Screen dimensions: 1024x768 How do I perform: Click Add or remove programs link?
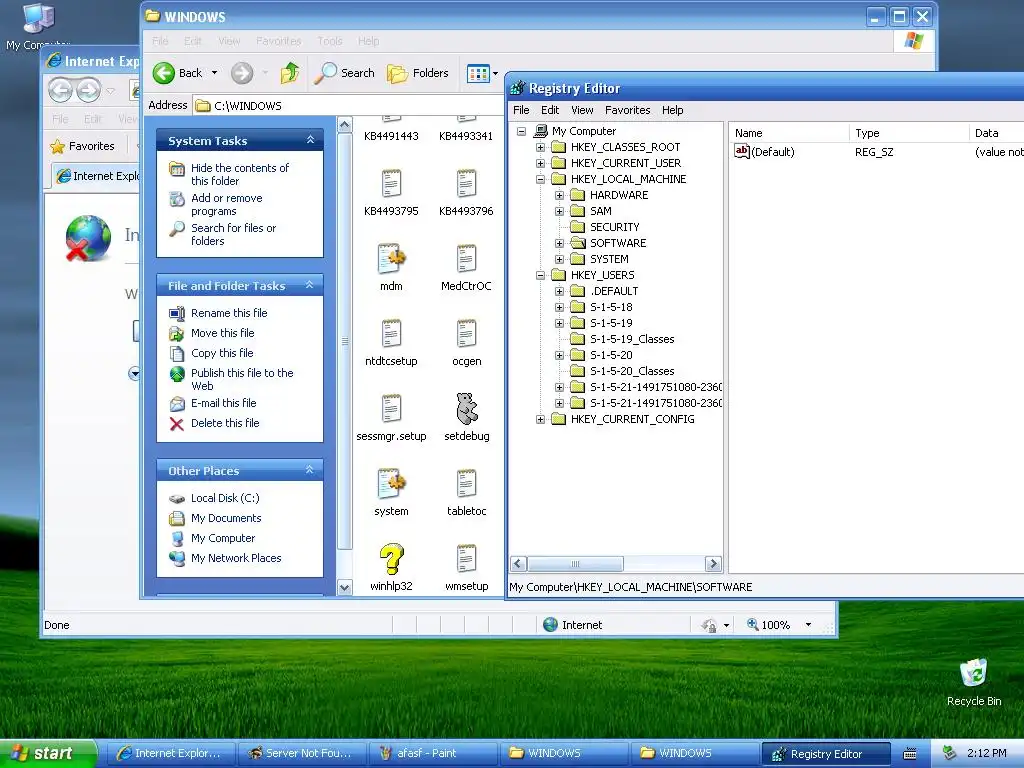[x=227, y=204]
